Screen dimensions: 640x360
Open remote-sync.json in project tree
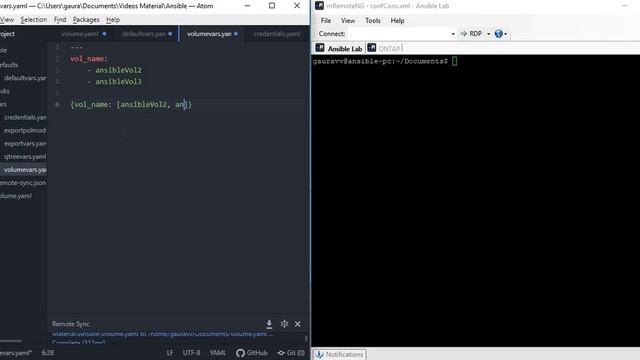[x=23, y=183]
